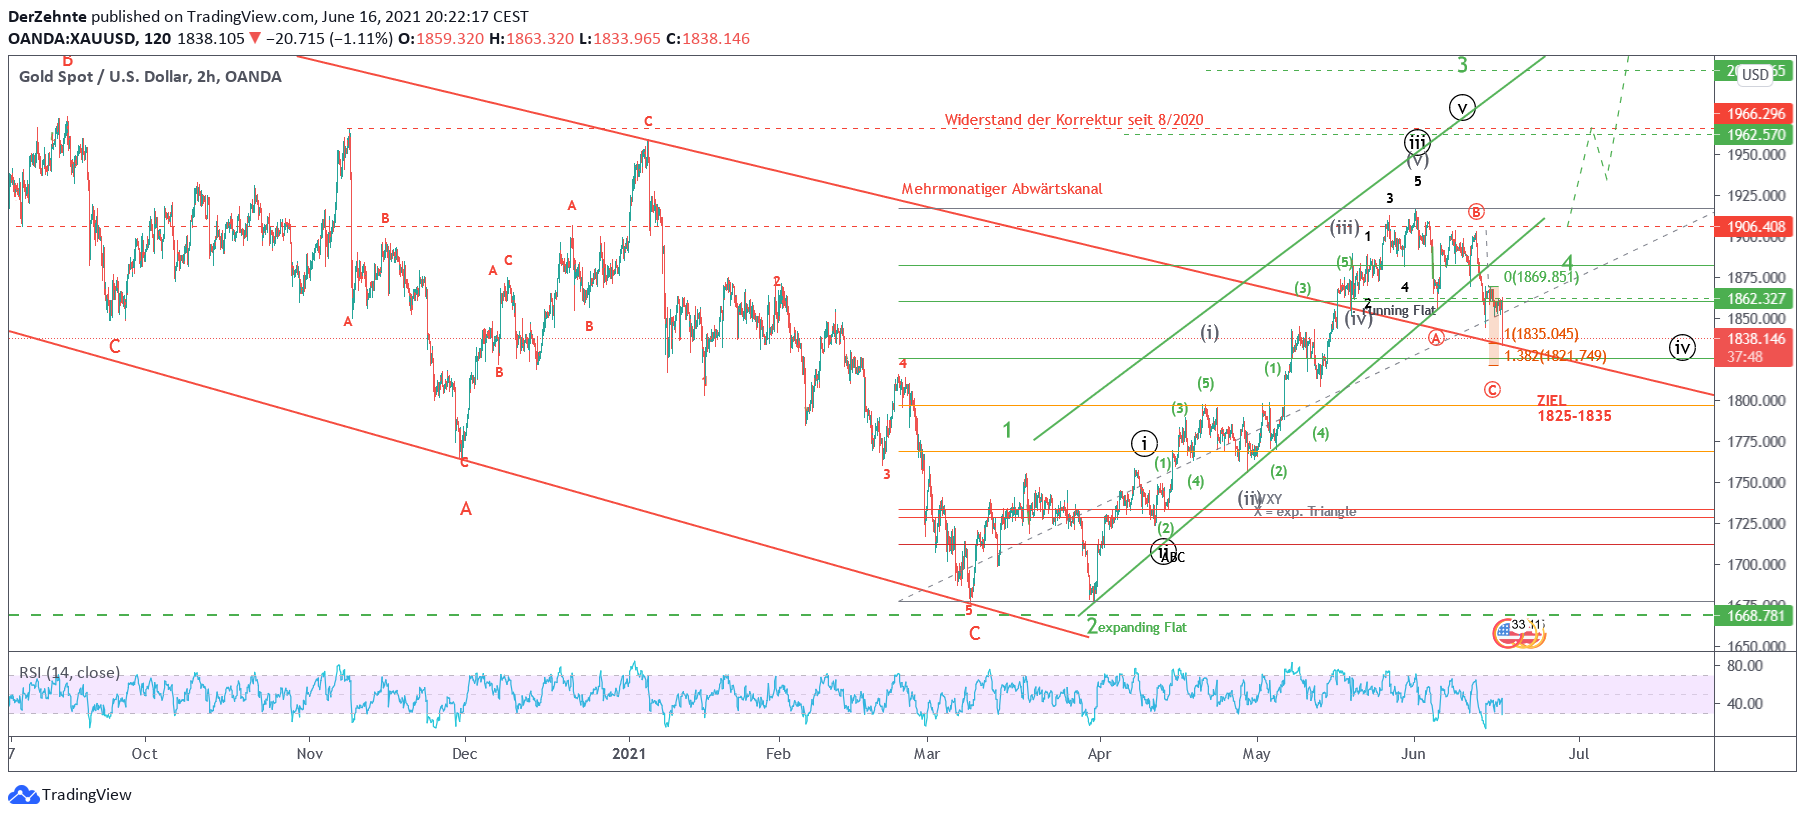Select the 'ZIEL 1825-1835' target annotation
This screenshot has height=818, width=1805.
[x=1574, y=408]
